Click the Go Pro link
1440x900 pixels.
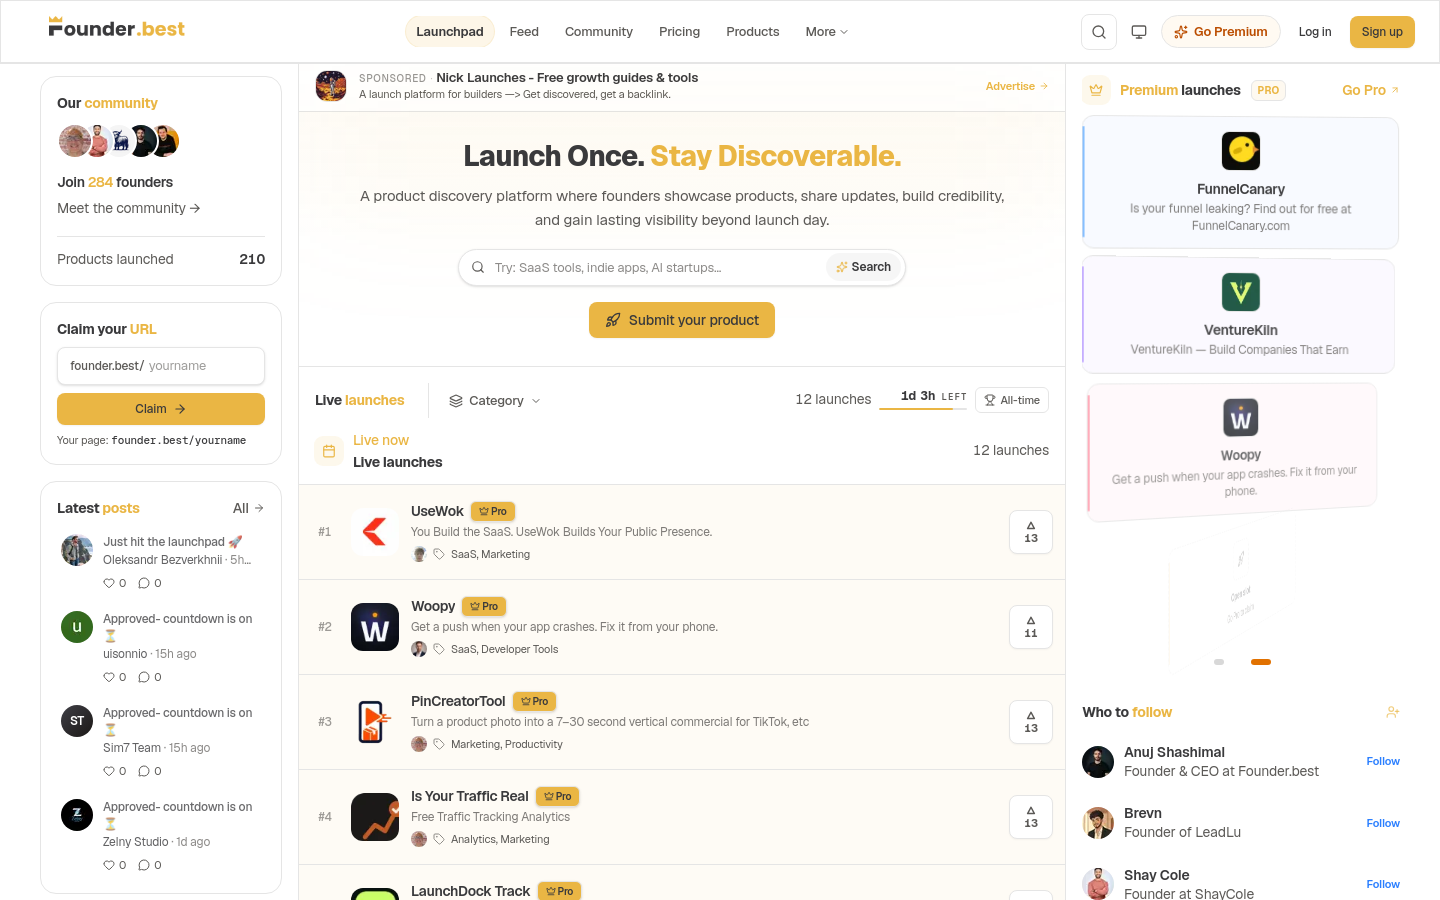pyautogui.click(x=1371, y=90)
